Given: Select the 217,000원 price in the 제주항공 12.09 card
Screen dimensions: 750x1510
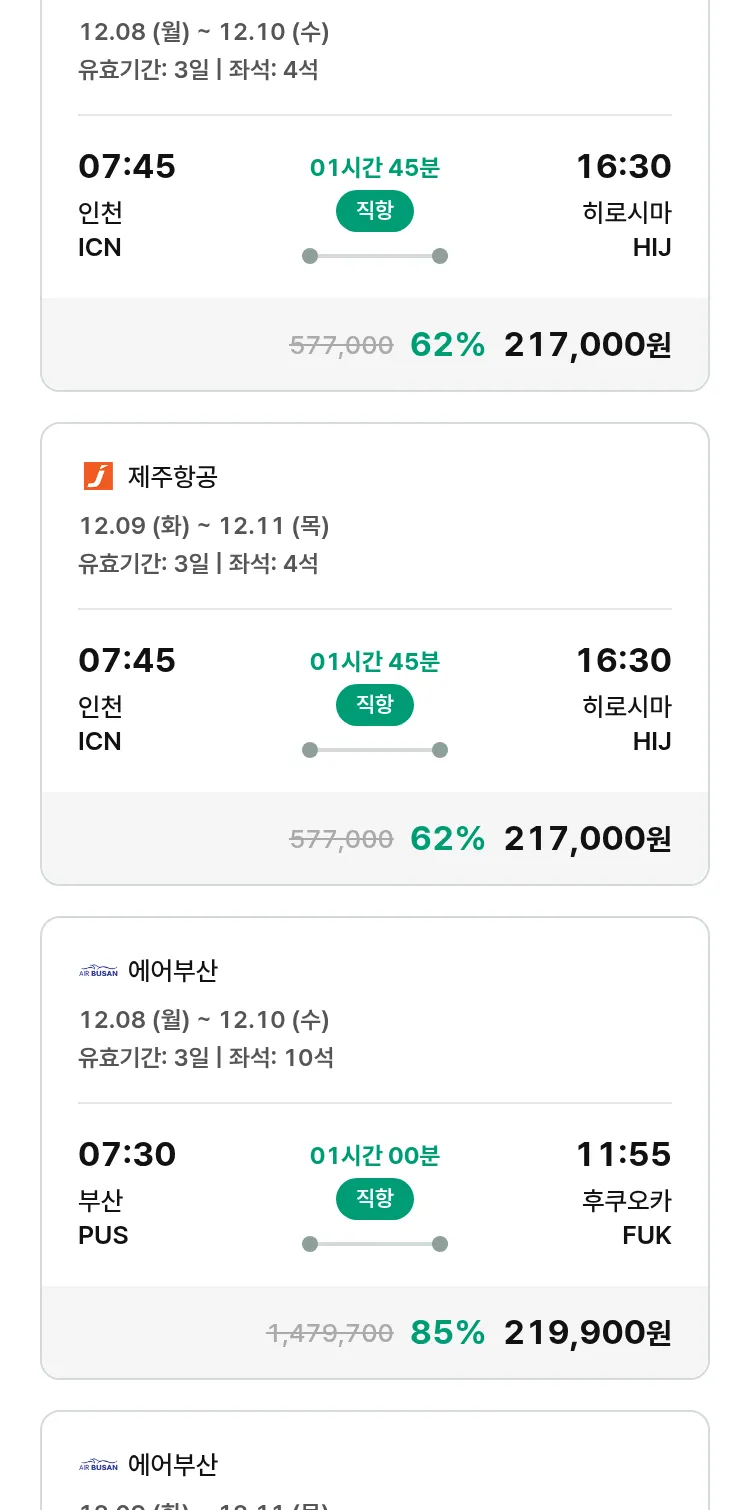Looking at the screenshot, I should (587, 839).
